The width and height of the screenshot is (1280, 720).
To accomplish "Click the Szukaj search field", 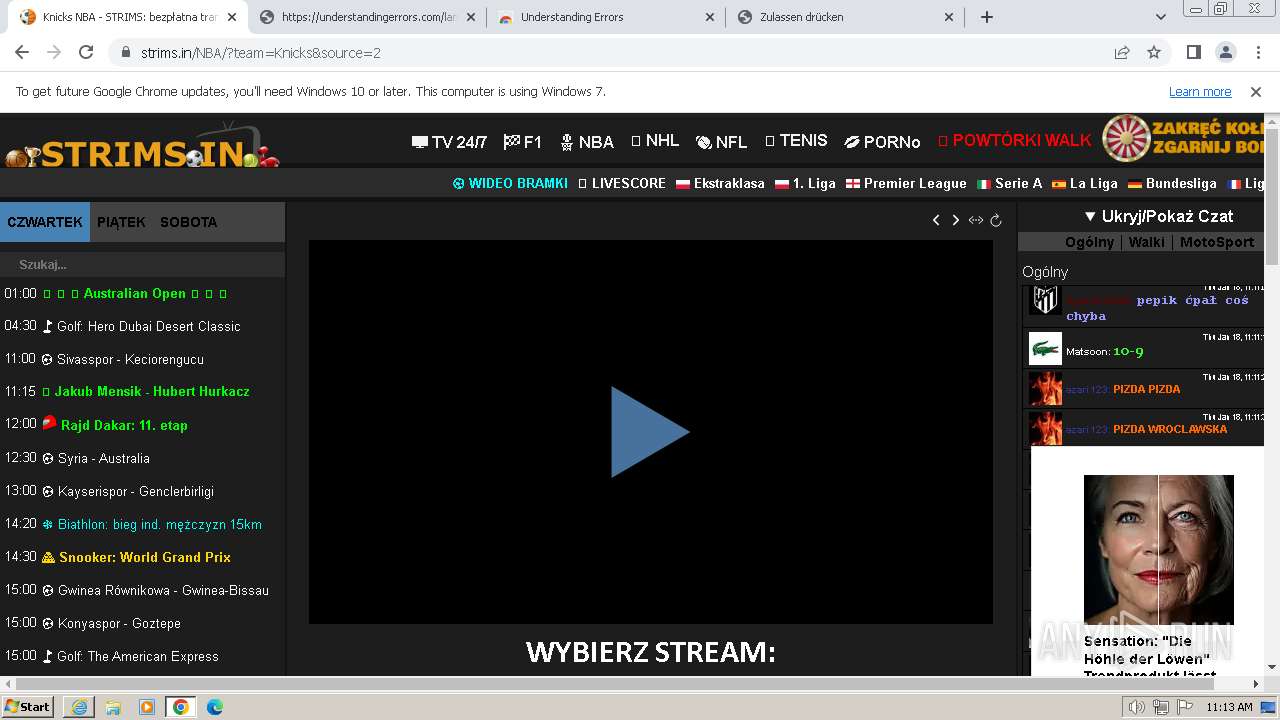I will tap(142, 265).
